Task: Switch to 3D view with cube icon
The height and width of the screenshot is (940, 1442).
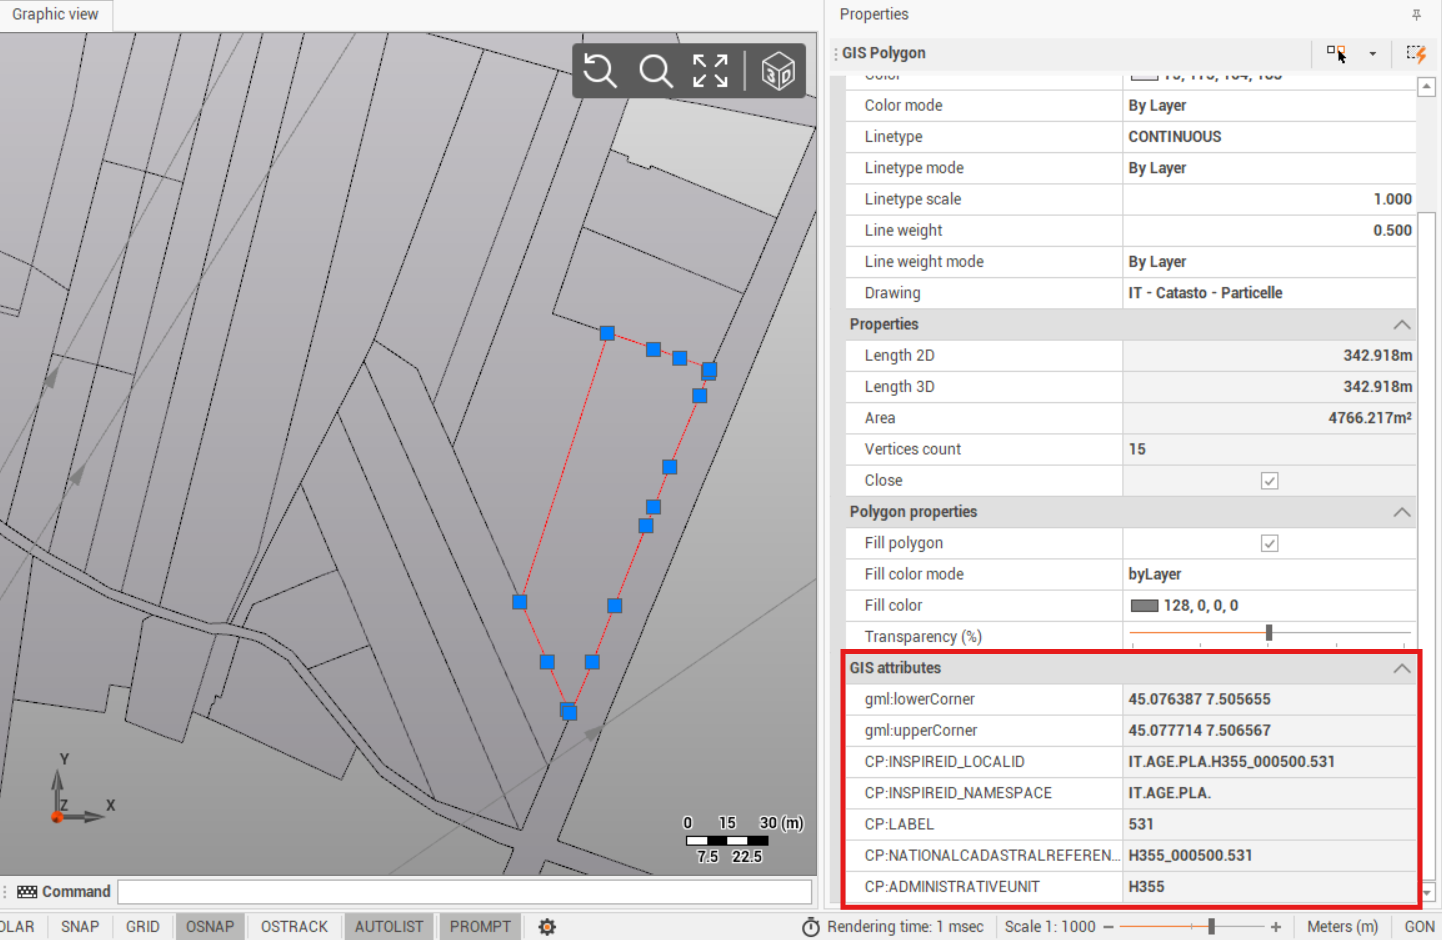Action: coord(778,71)
